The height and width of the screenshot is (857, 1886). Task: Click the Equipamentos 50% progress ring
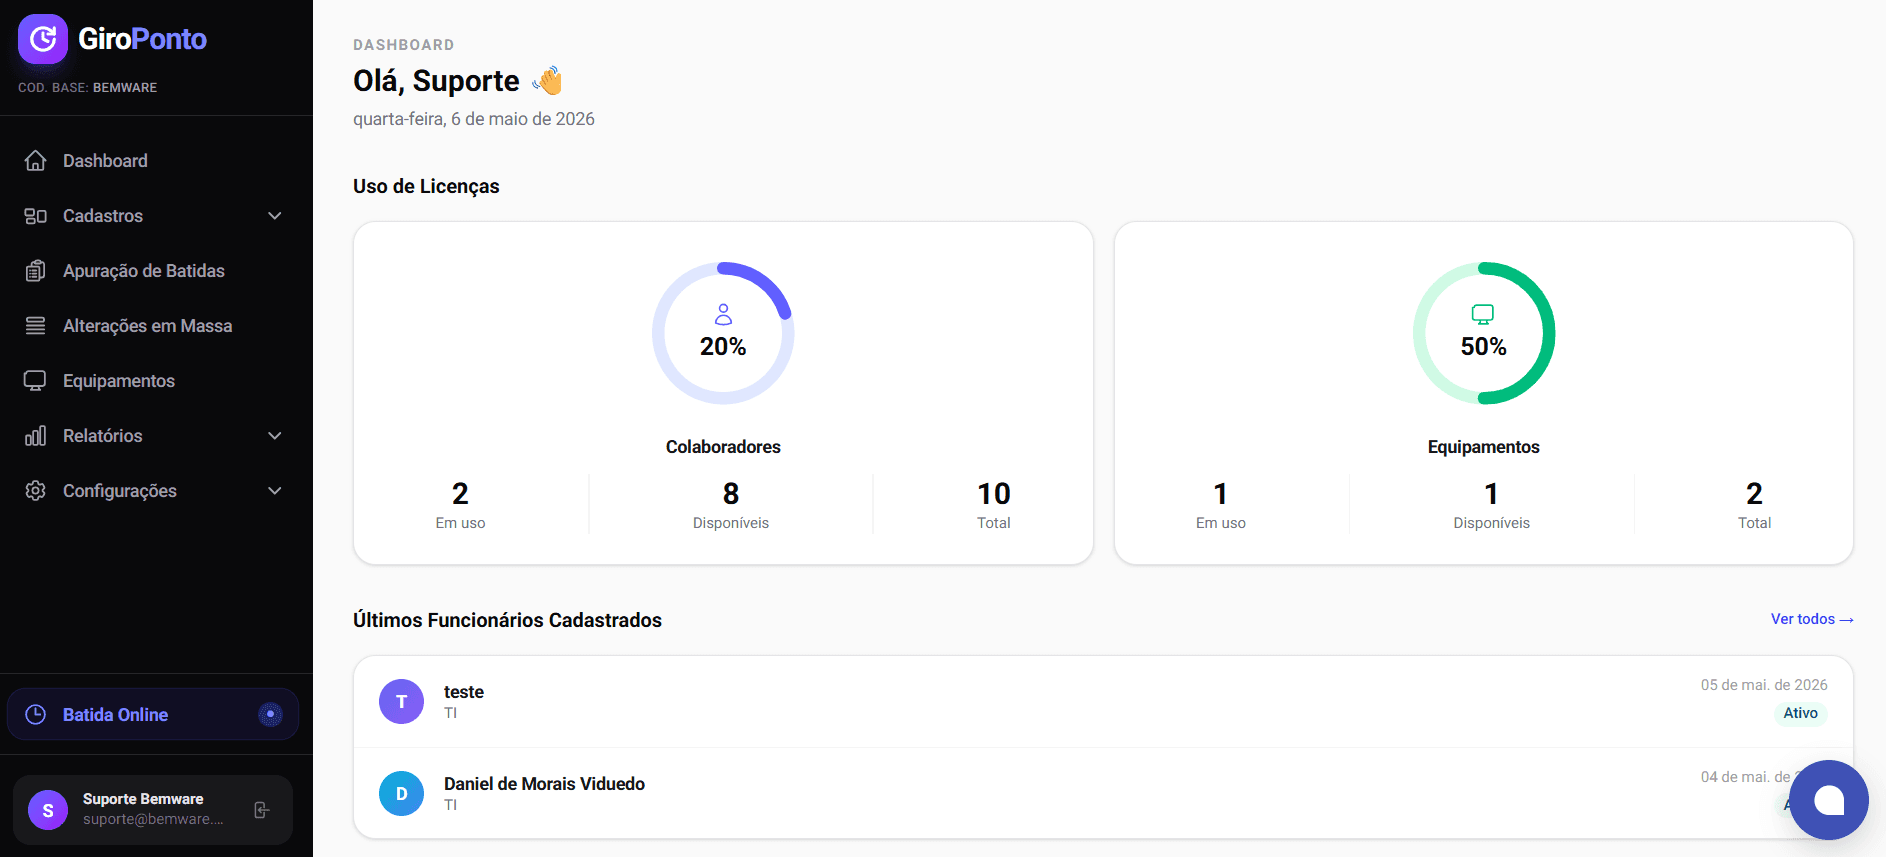pos(1483,333)
